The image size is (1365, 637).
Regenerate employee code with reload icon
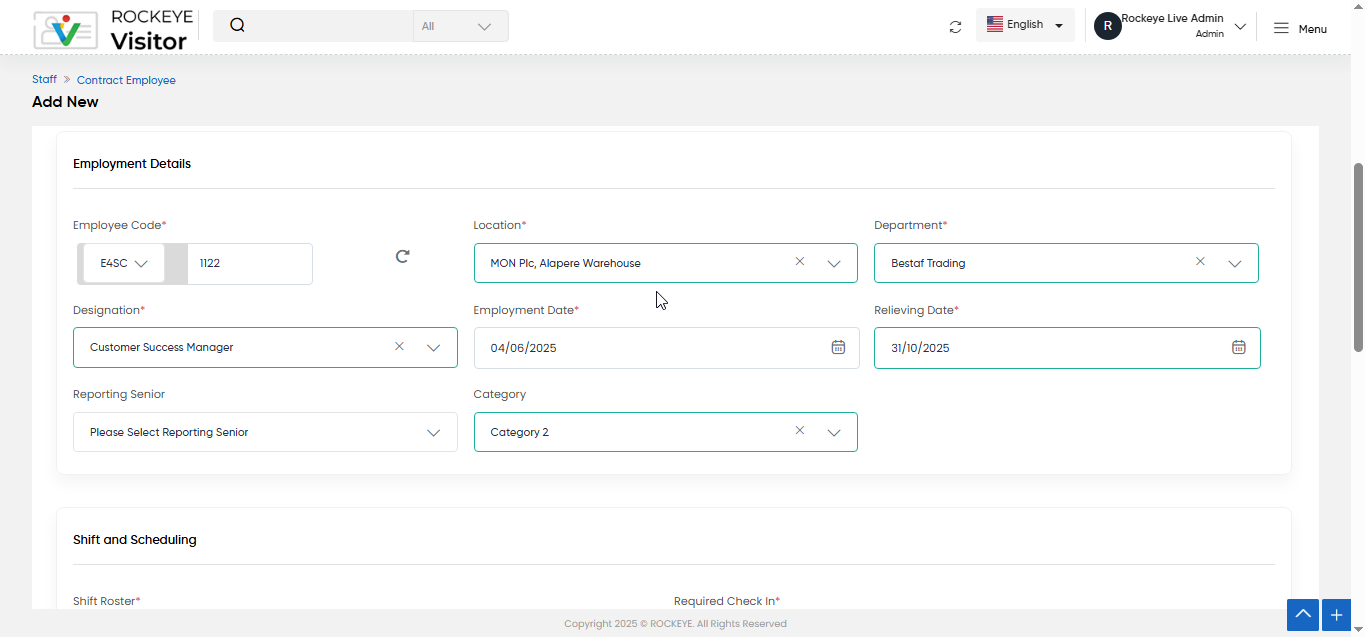pyautogui.click(x=402, y=257)
